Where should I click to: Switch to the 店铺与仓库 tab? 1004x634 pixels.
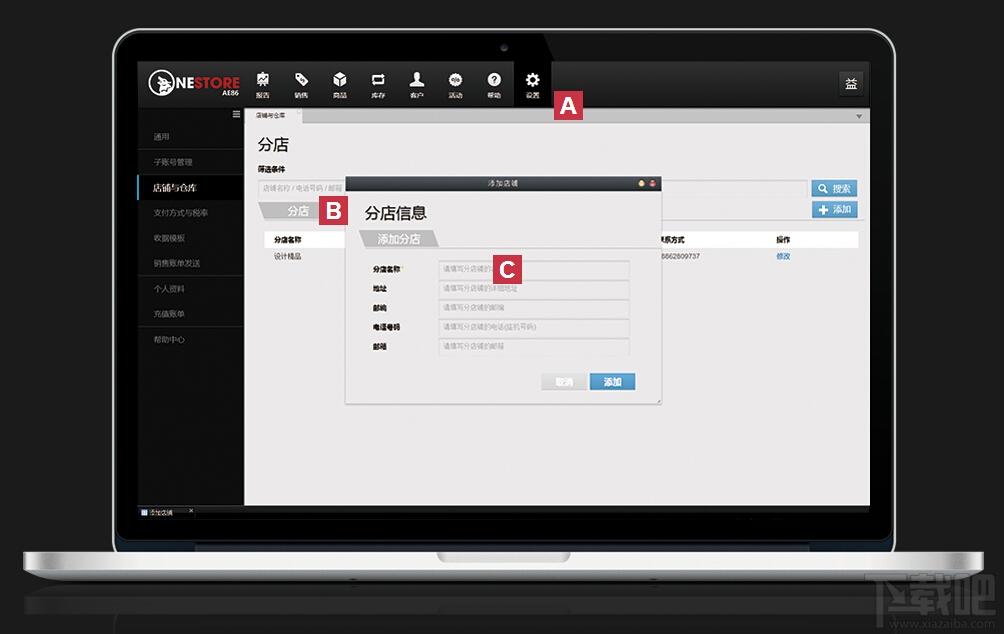[270, 116]
